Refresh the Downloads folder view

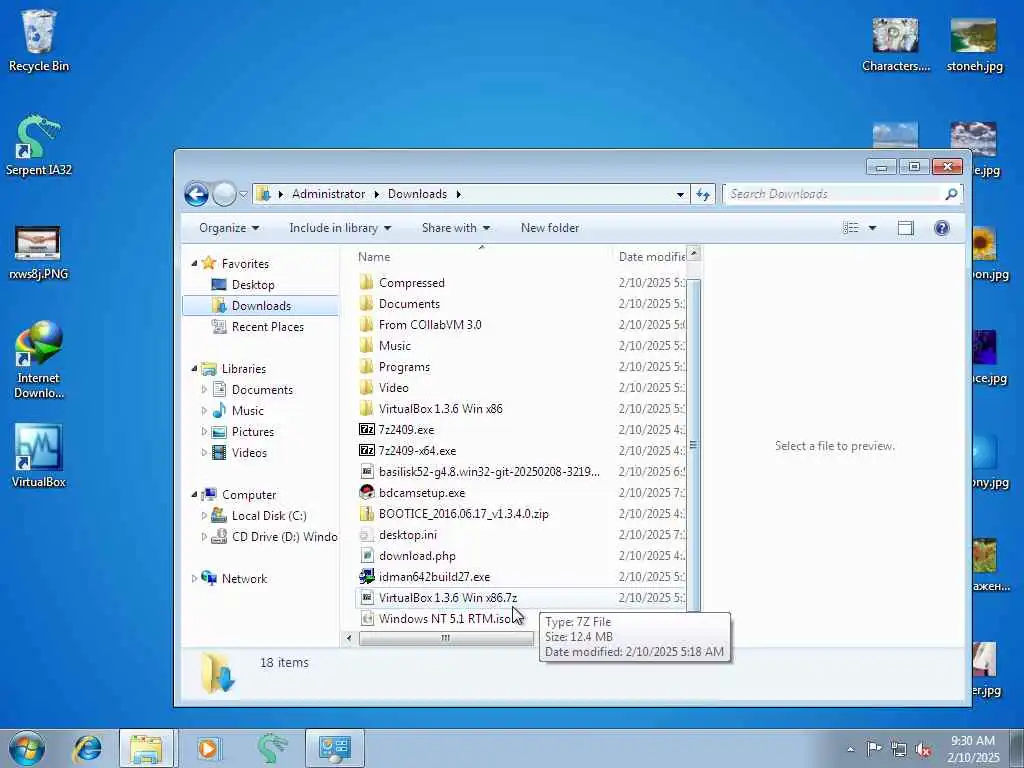pos(703,194)
